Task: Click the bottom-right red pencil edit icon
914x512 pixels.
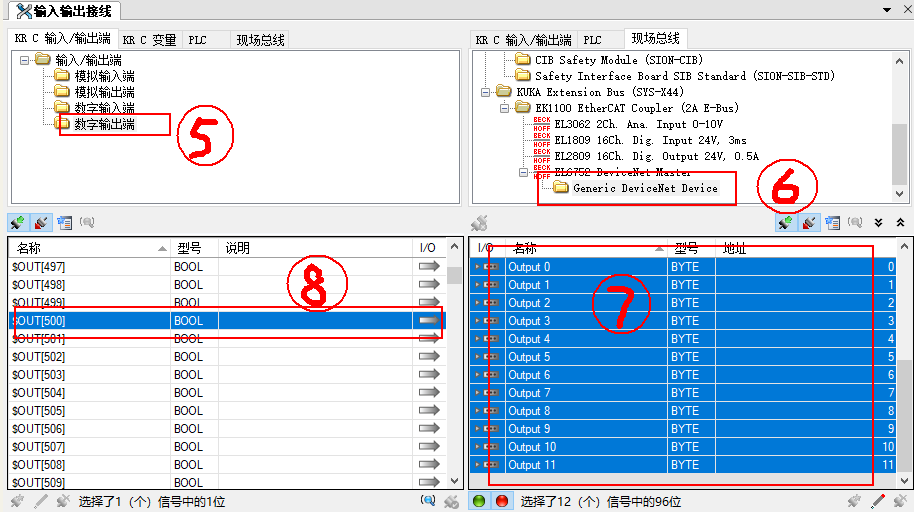Action: click(x=878, y=501)
